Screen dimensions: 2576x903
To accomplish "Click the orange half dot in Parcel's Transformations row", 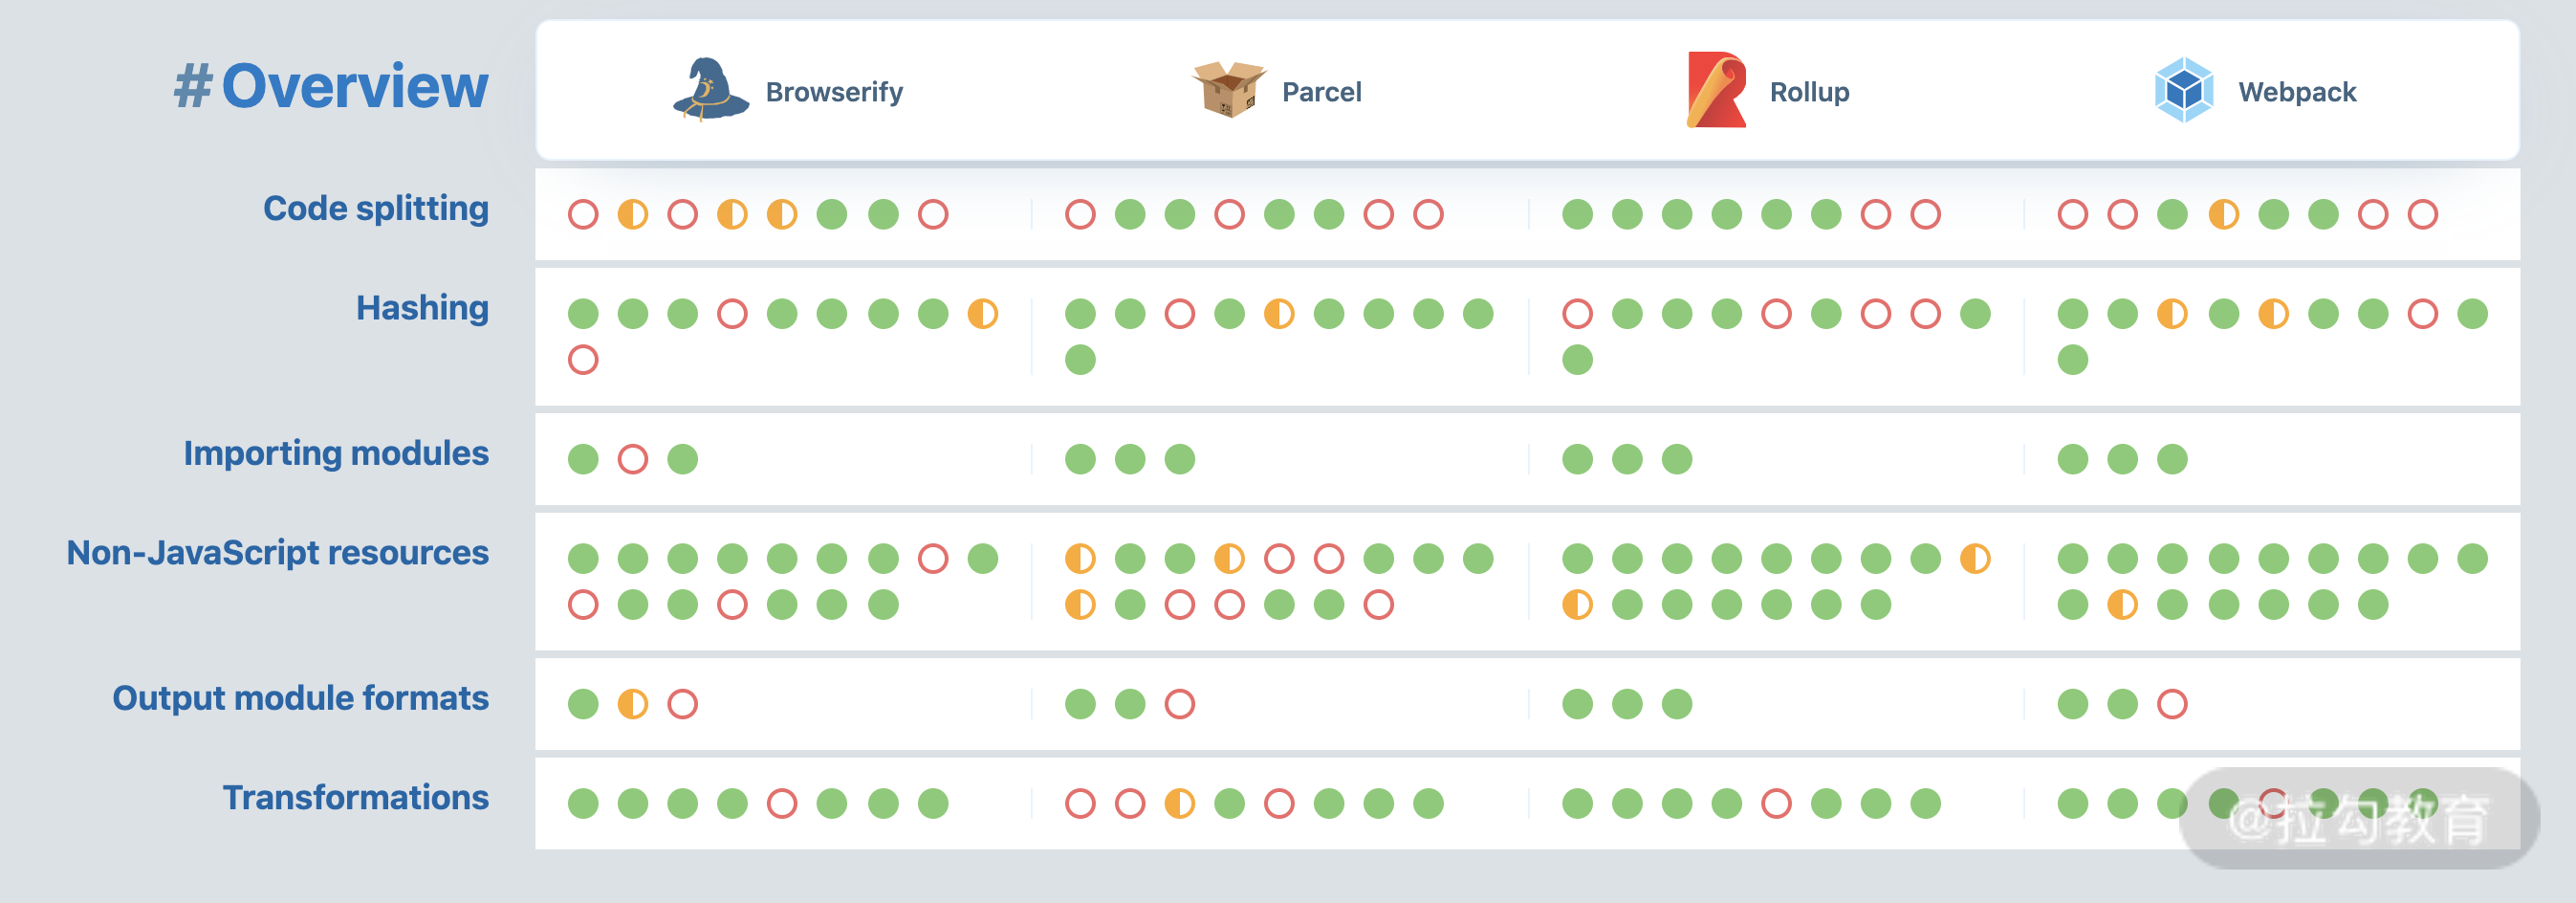I will (1180, 804).
